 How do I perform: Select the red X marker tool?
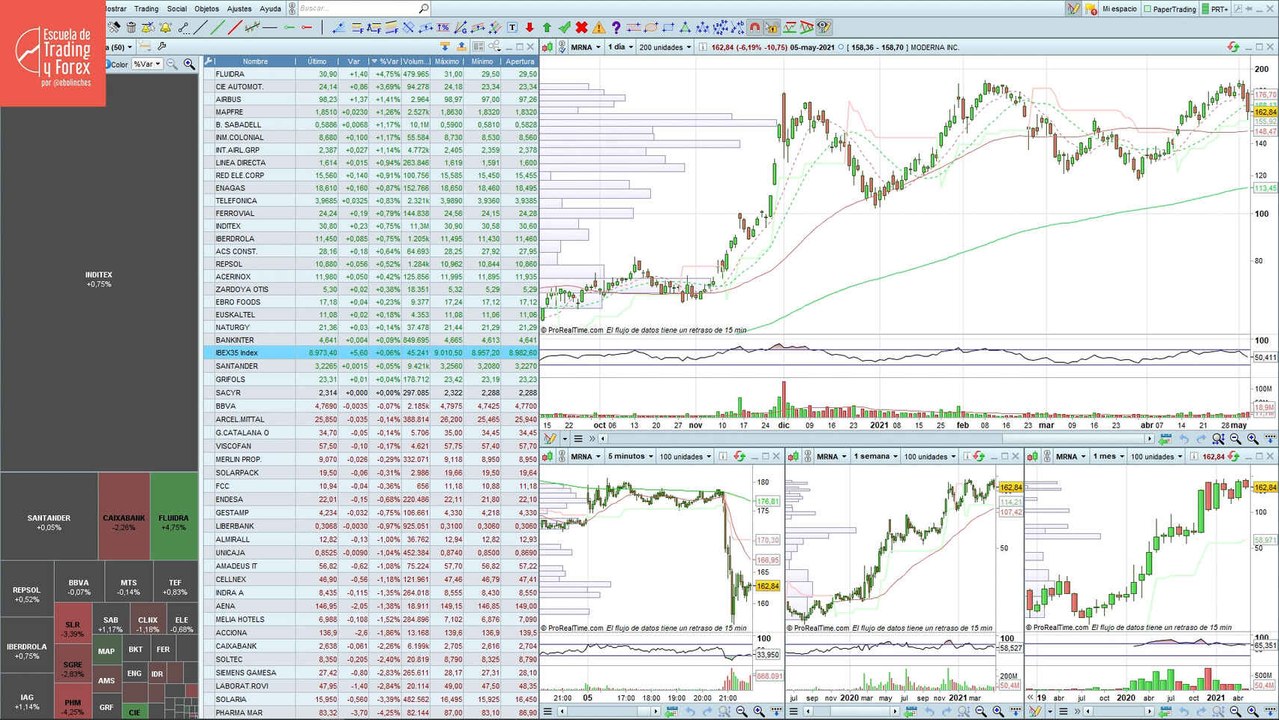point(581,27)
